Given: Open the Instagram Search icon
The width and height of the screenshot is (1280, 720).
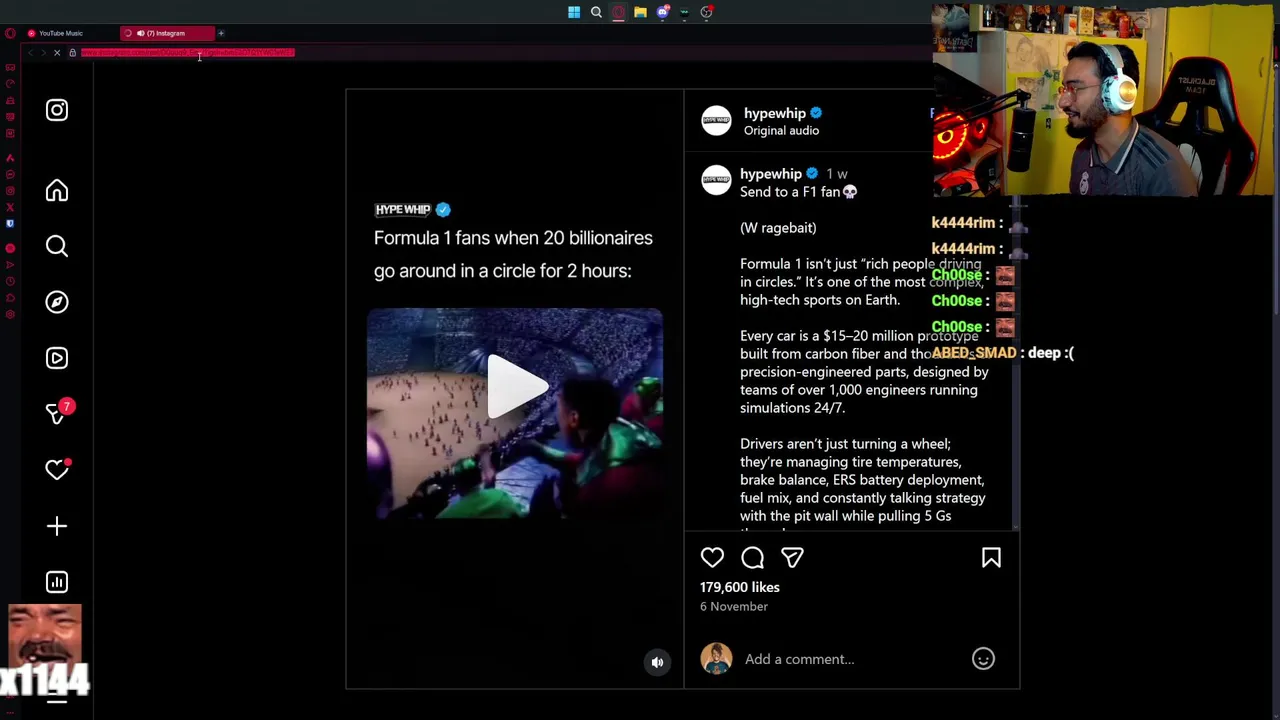Looking at the screenshot, I should (57, 246).
